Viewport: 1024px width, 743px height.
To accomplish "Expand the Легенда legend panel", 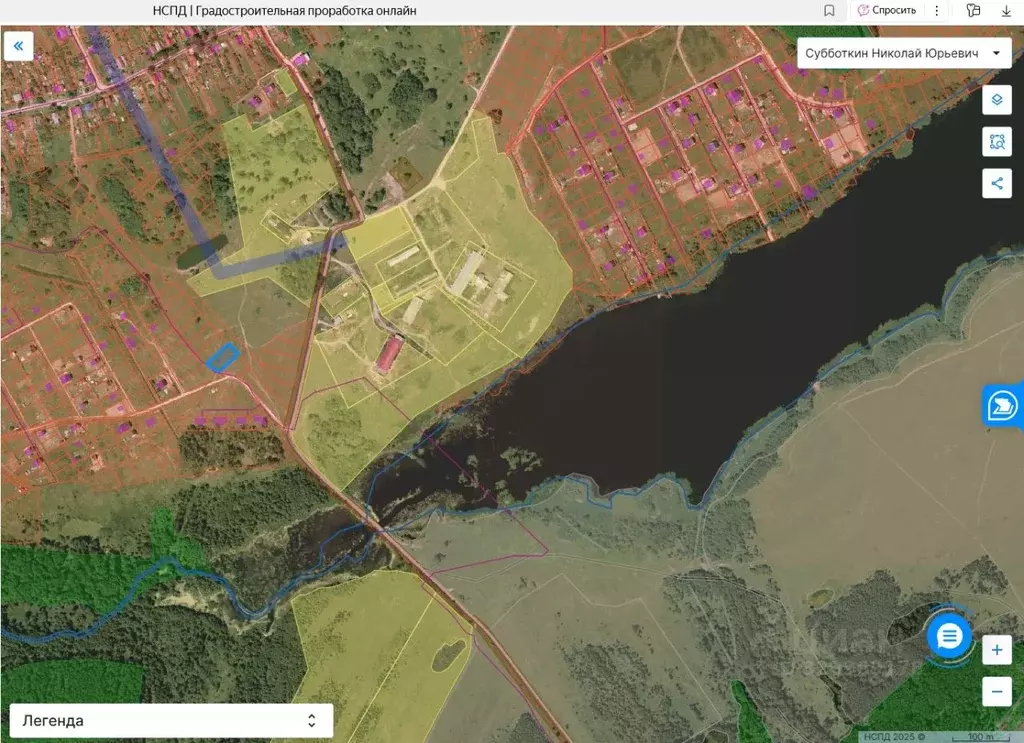I will [x=171, y=720].
